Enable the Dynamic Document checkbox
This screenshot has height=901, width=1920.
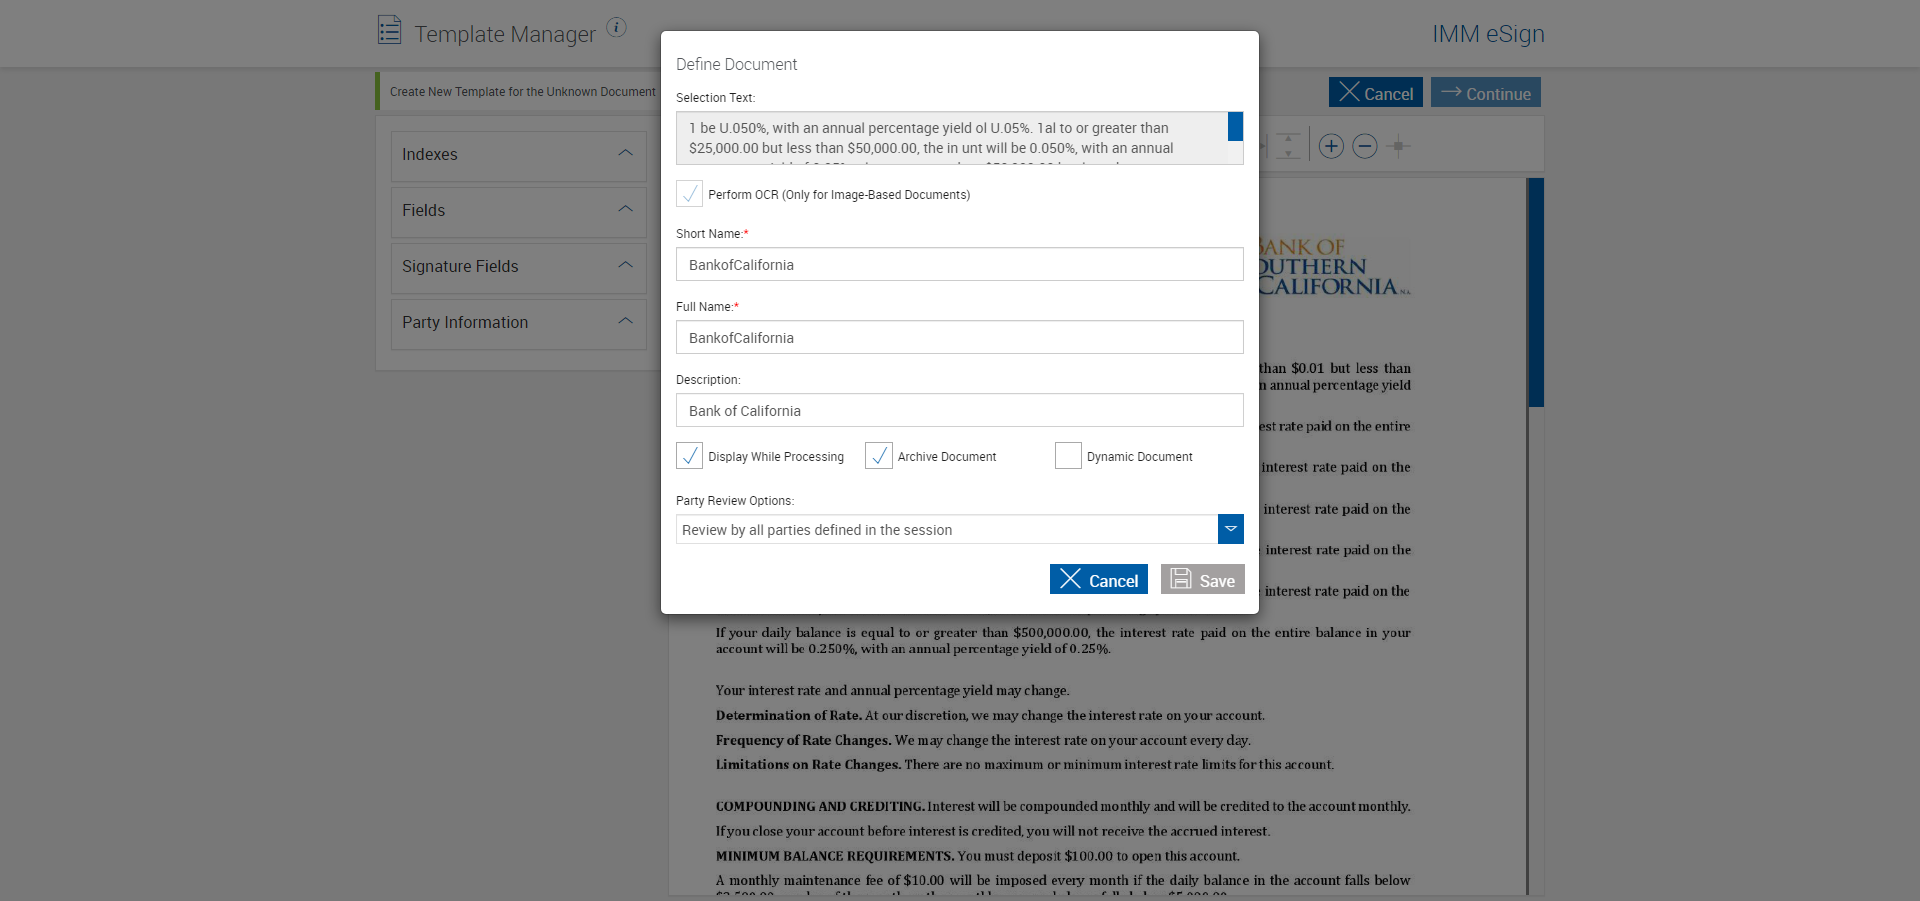pos(1068,456)
